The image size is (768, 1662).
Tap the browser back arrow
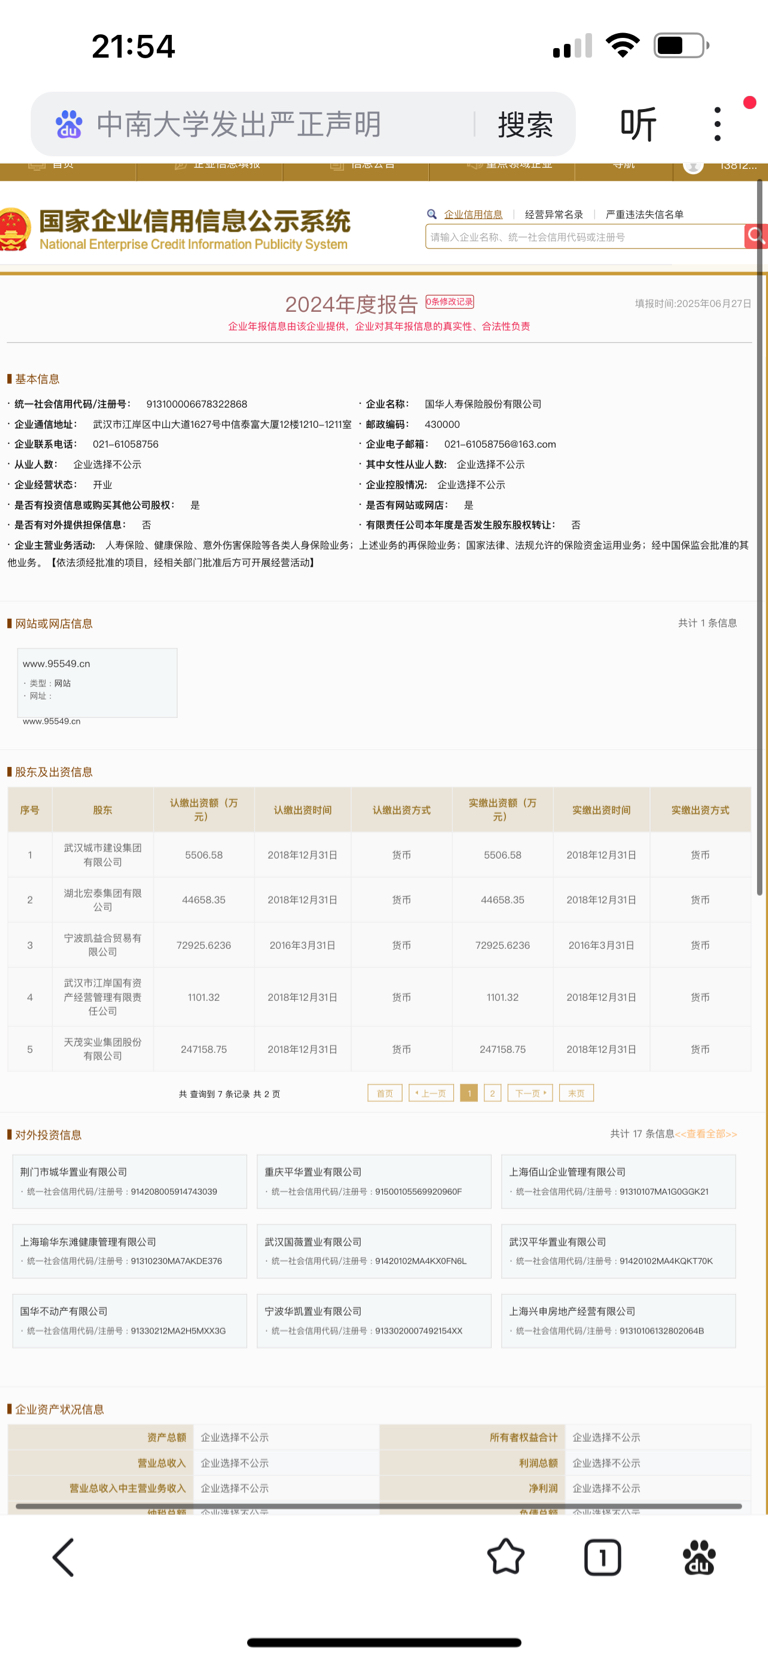tap(64, 1557)
